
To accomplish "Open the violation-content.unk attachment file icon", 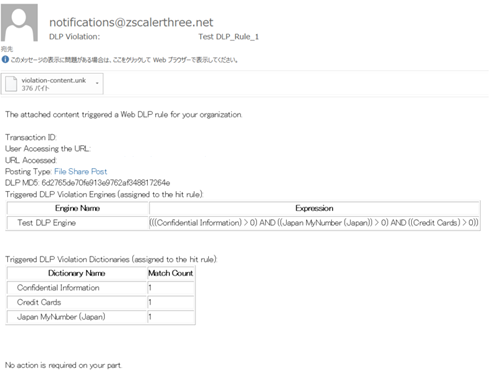I will tap(11, 84).
